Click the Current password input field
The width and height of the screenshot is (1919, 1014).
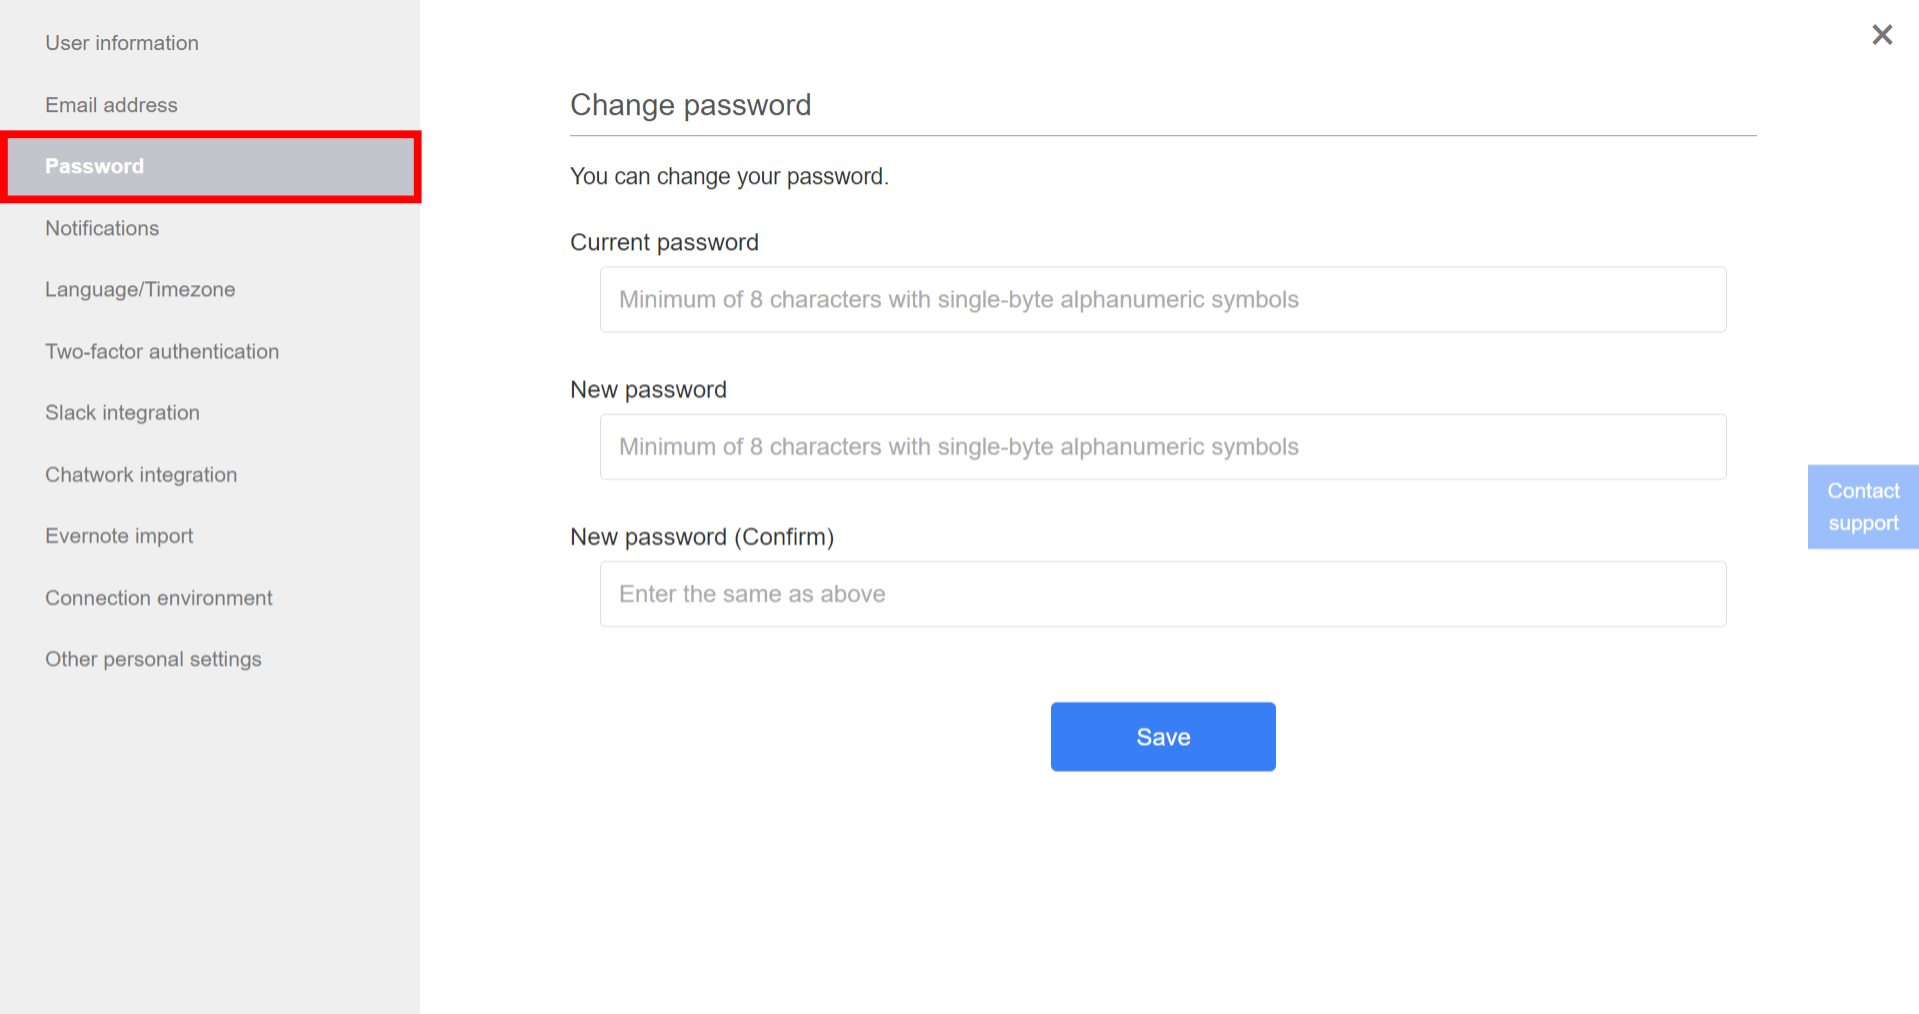click(1162, 299)
